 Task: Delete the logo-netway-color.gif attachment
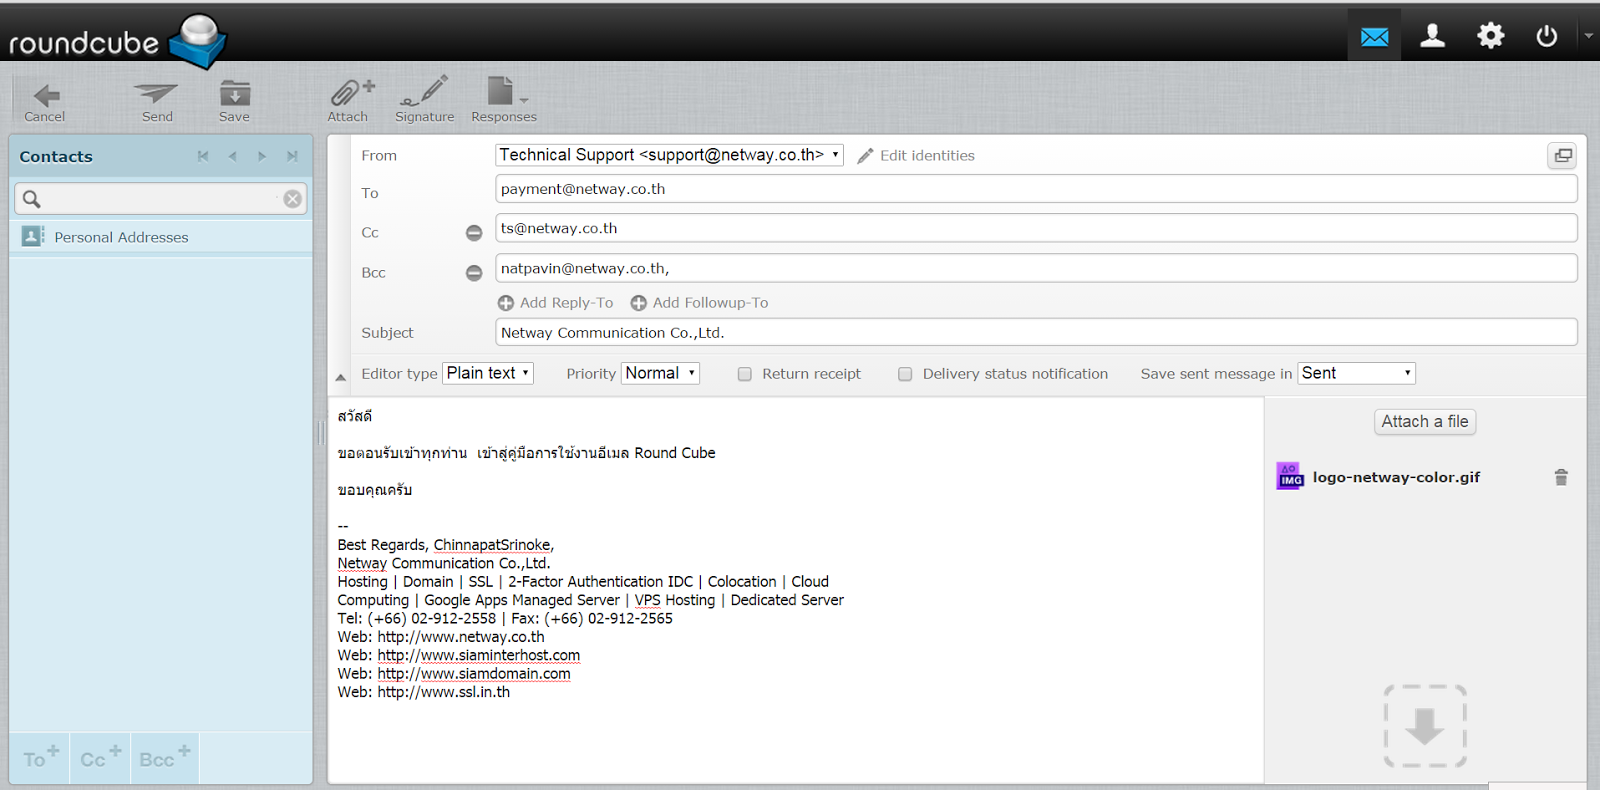[1561, 477]
